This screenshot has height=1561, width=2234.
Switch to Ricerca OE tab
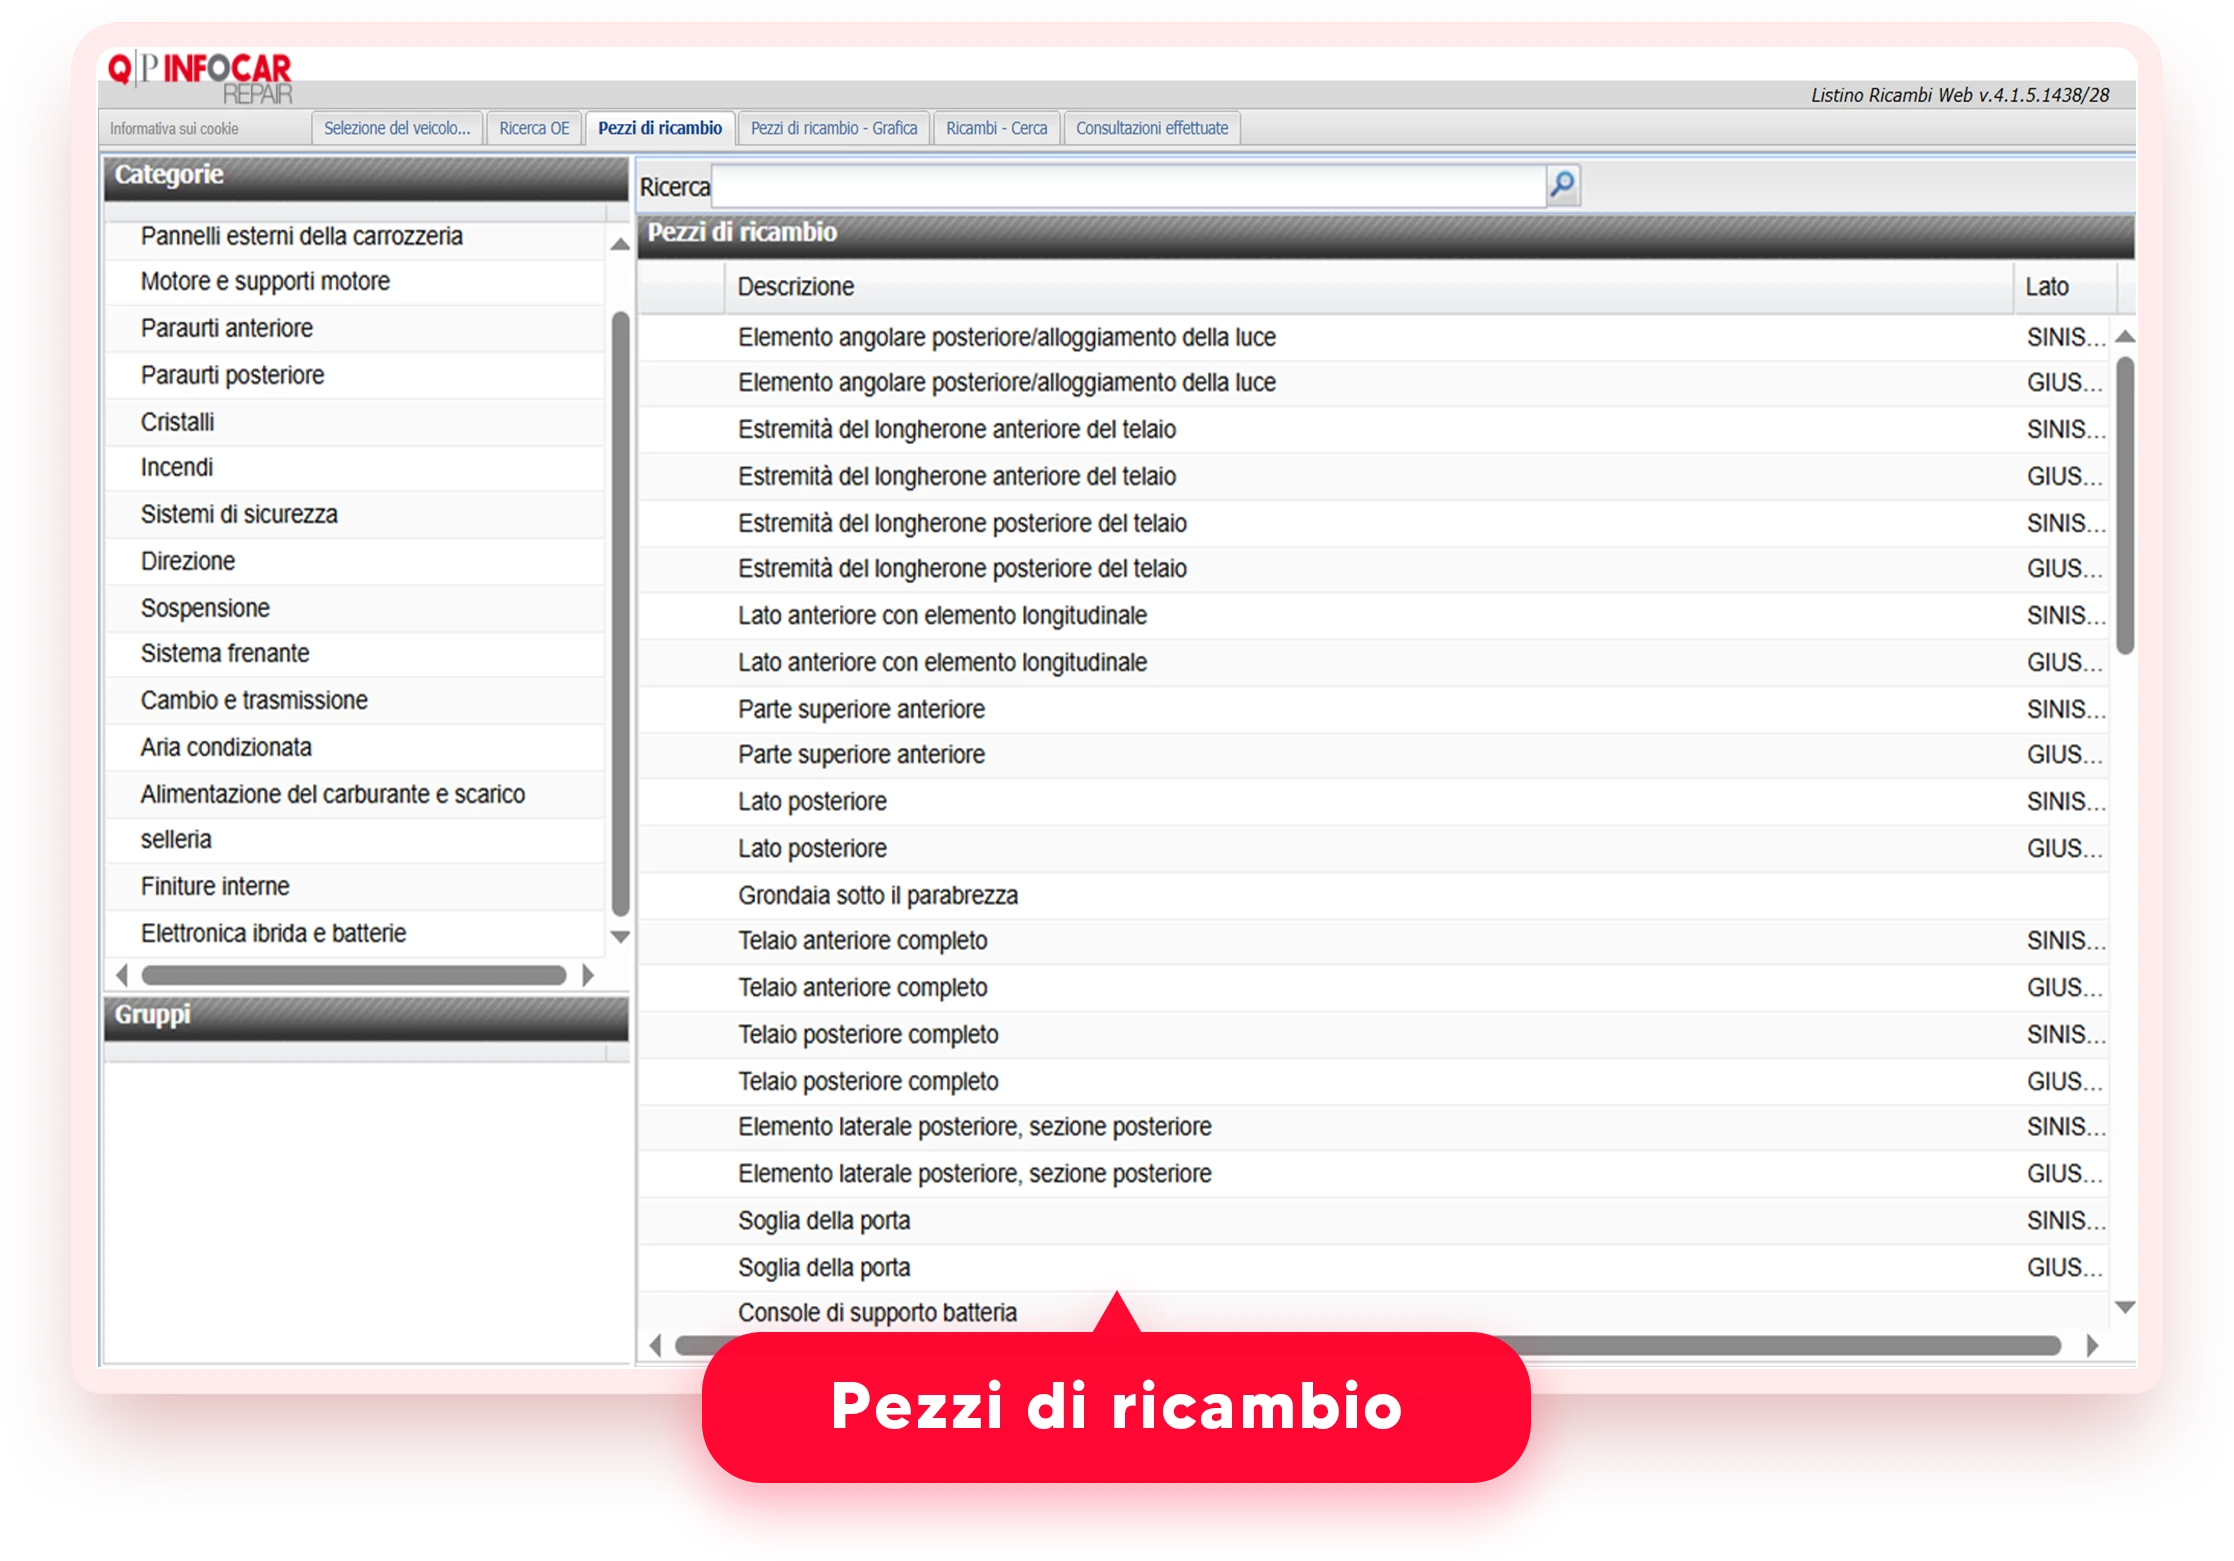tap(534, 128)
